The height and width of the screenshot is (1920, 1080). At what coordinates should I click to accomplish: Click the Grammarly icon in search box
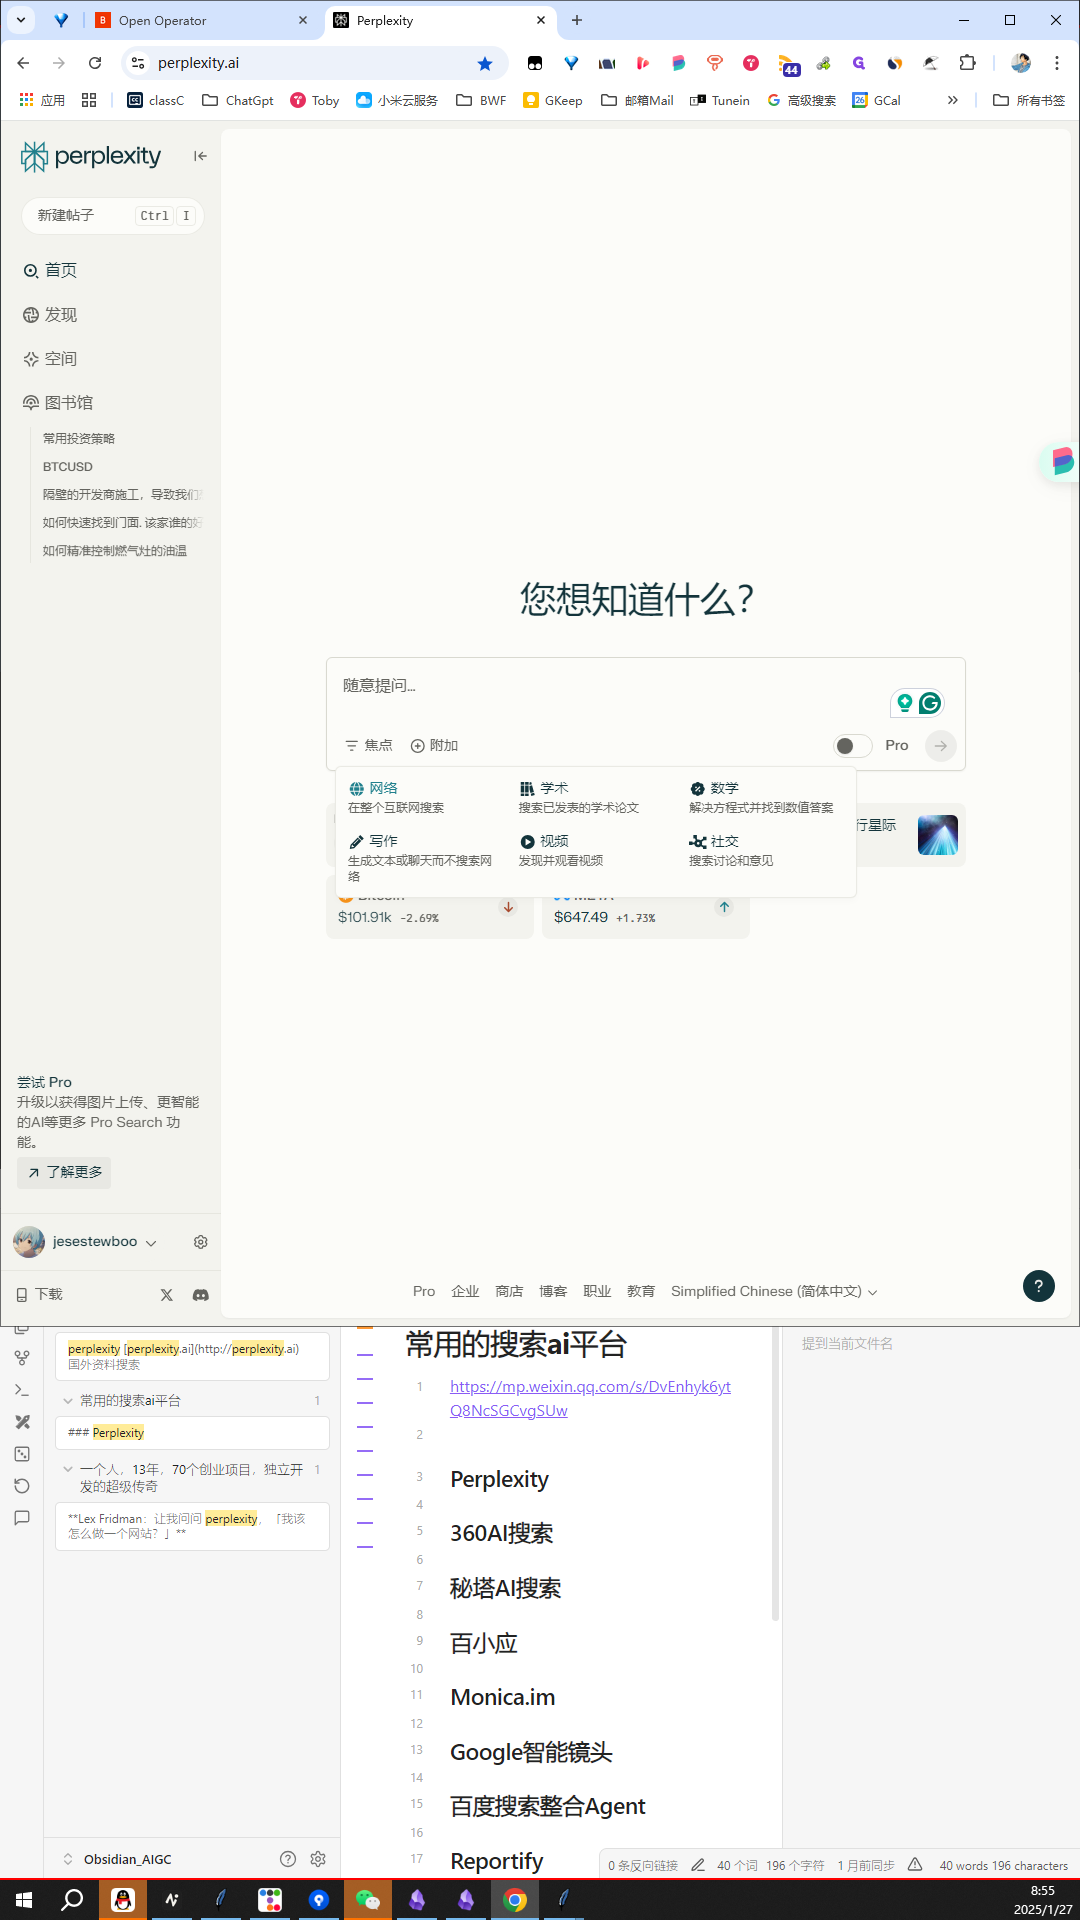(x=930, y=703)
